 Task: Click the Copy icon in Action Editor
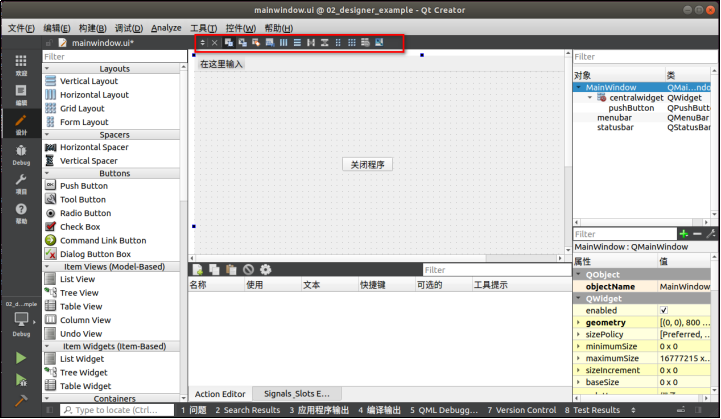click(214, 270)
